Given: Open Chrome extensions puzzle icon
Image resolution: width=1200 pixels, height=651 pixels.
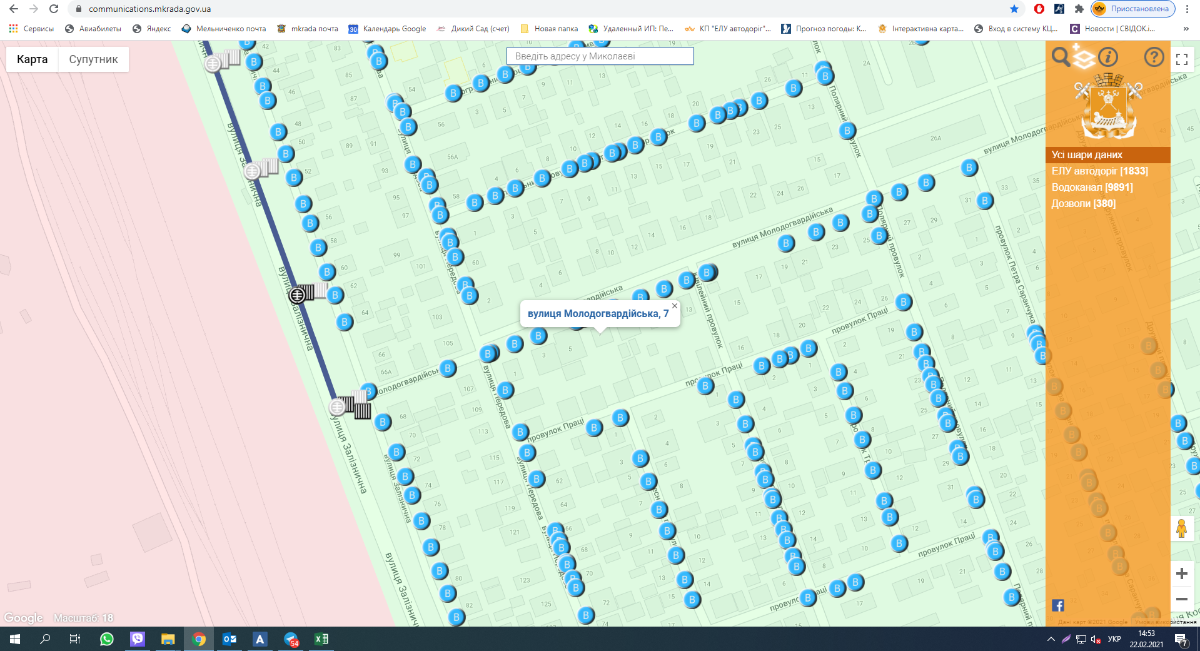Looking at the screenshot, I should pyautogui.click(x=1079, y=8).
